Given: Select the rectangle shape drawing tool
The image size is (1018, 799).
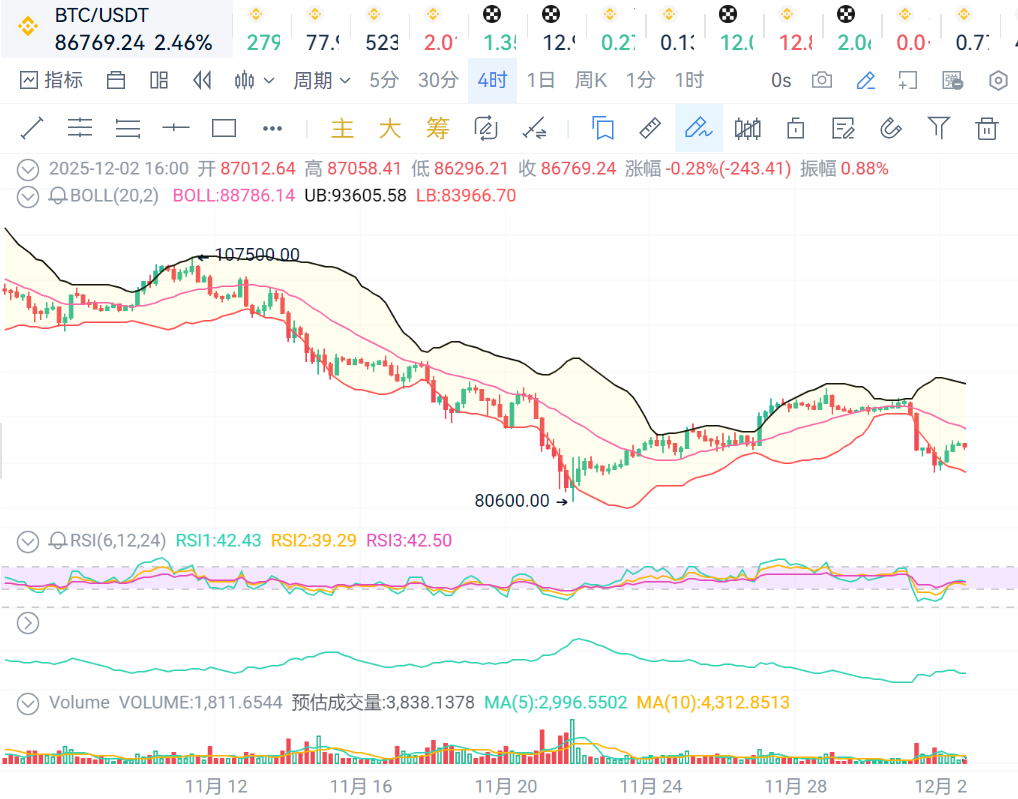Looking at the screenshot, I should [224, 128].
